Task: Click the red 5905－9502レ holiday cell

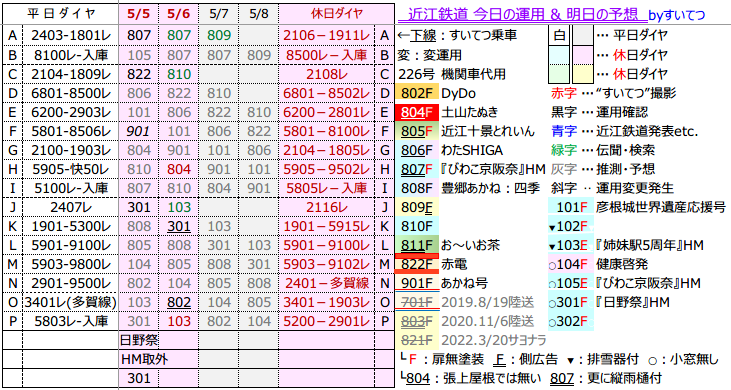Action: point(326,169)
